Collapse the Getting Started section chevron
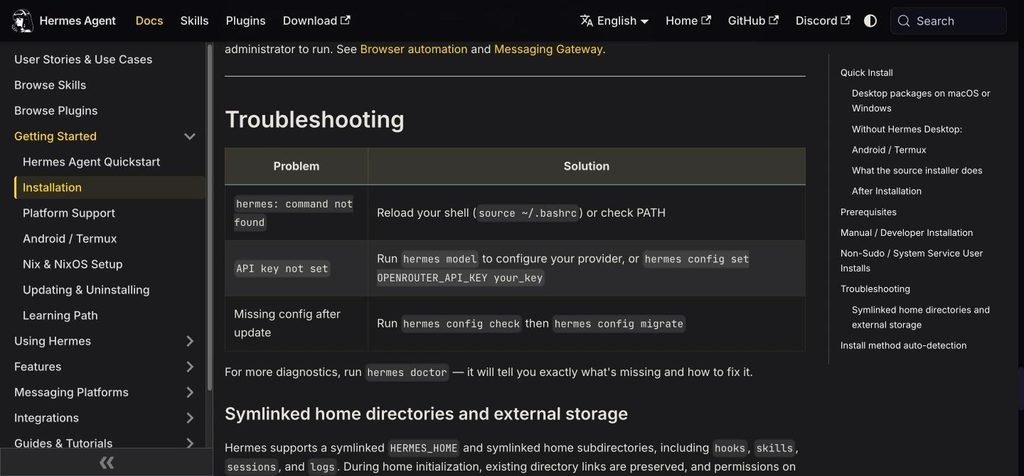 (x=189, y=136)
